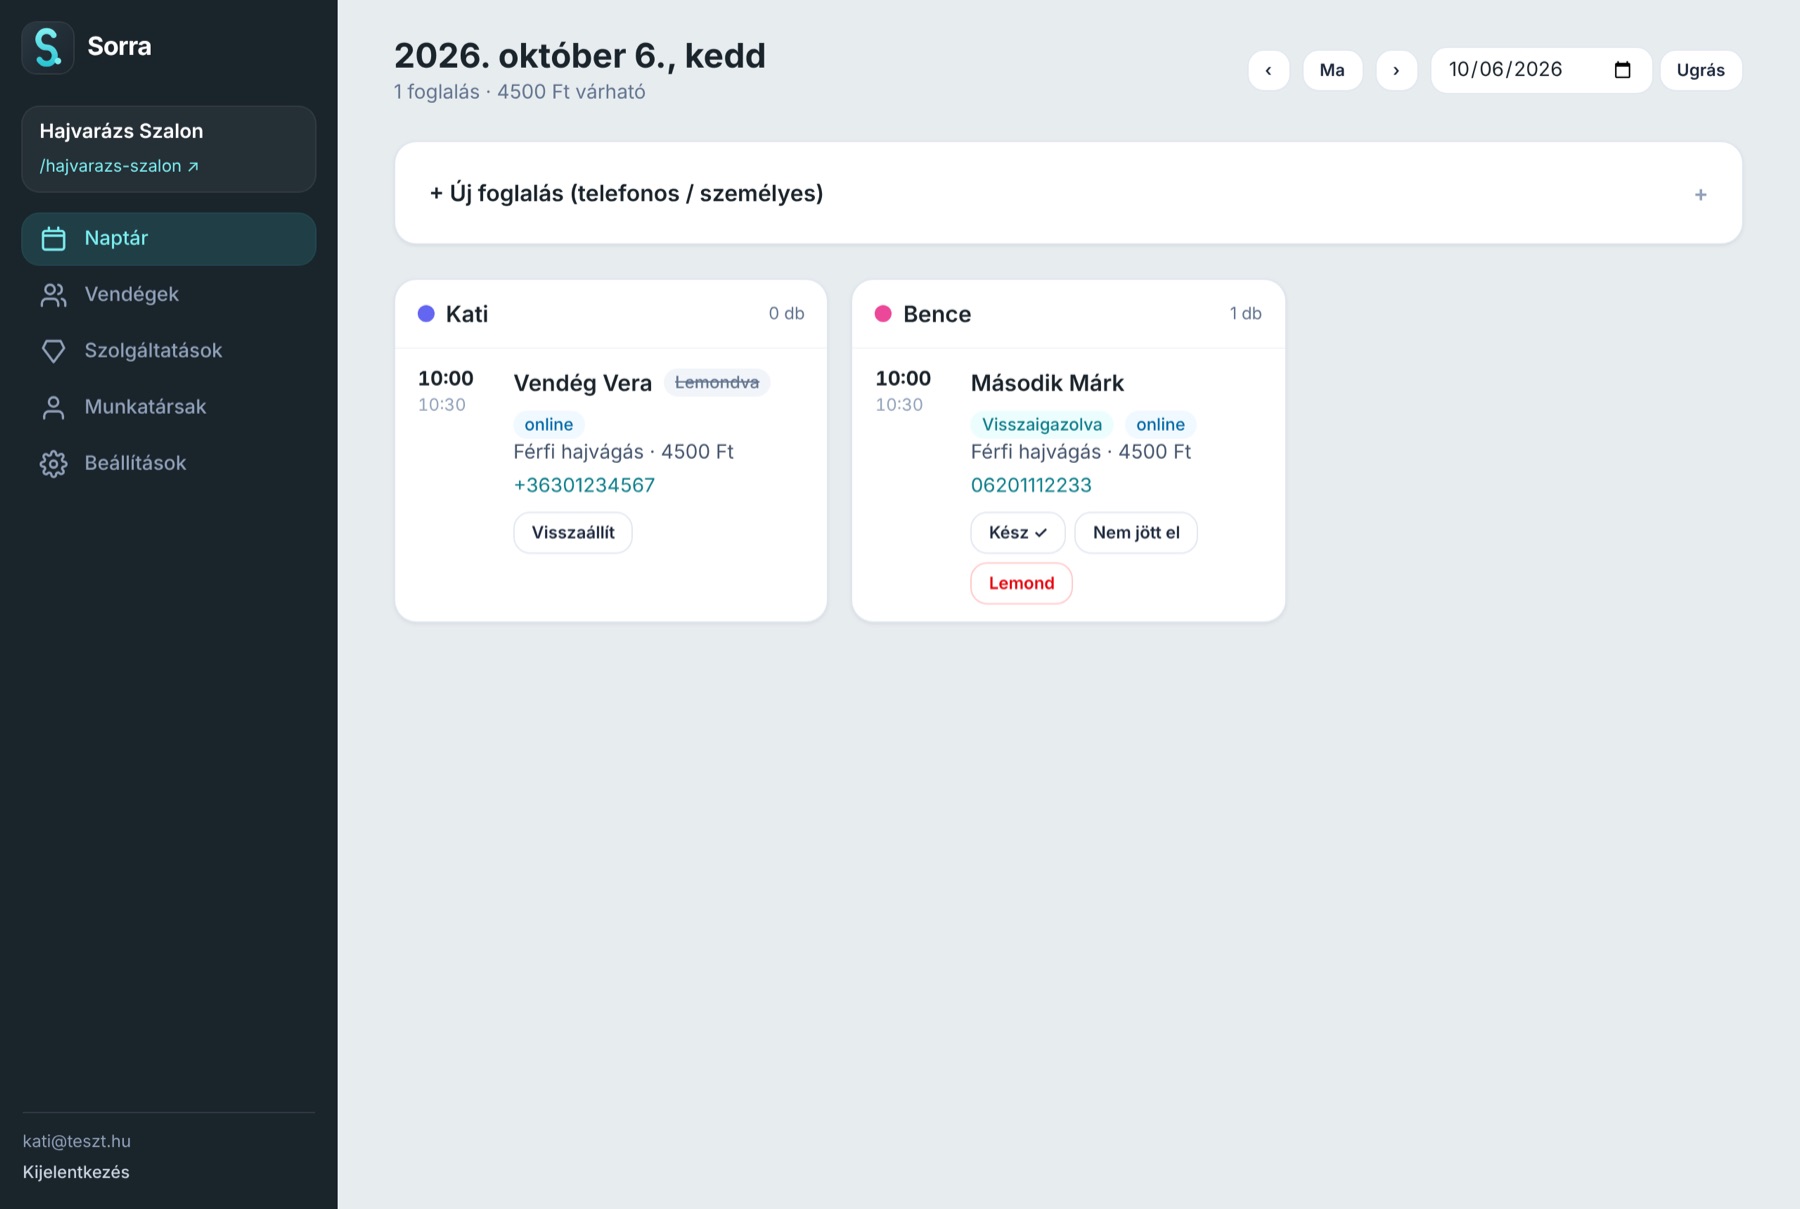Click the Beállítások gear icon
The height and width of the screenshot is (1209, 1800).
tap(53, 463)
